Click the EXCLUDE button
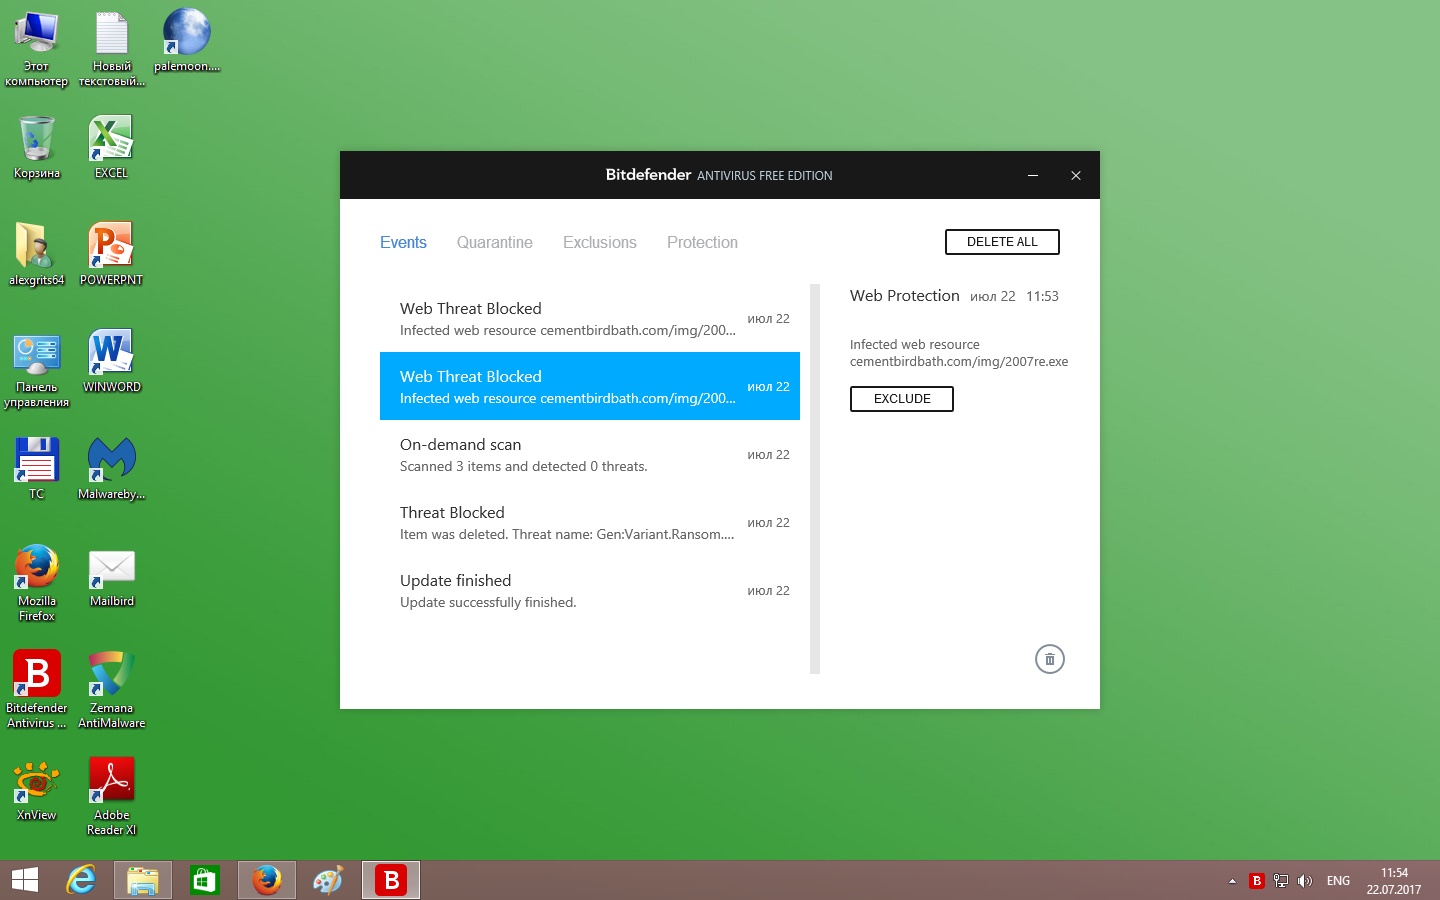Viewport: 1440px width, 900px height. pos(902,399)
